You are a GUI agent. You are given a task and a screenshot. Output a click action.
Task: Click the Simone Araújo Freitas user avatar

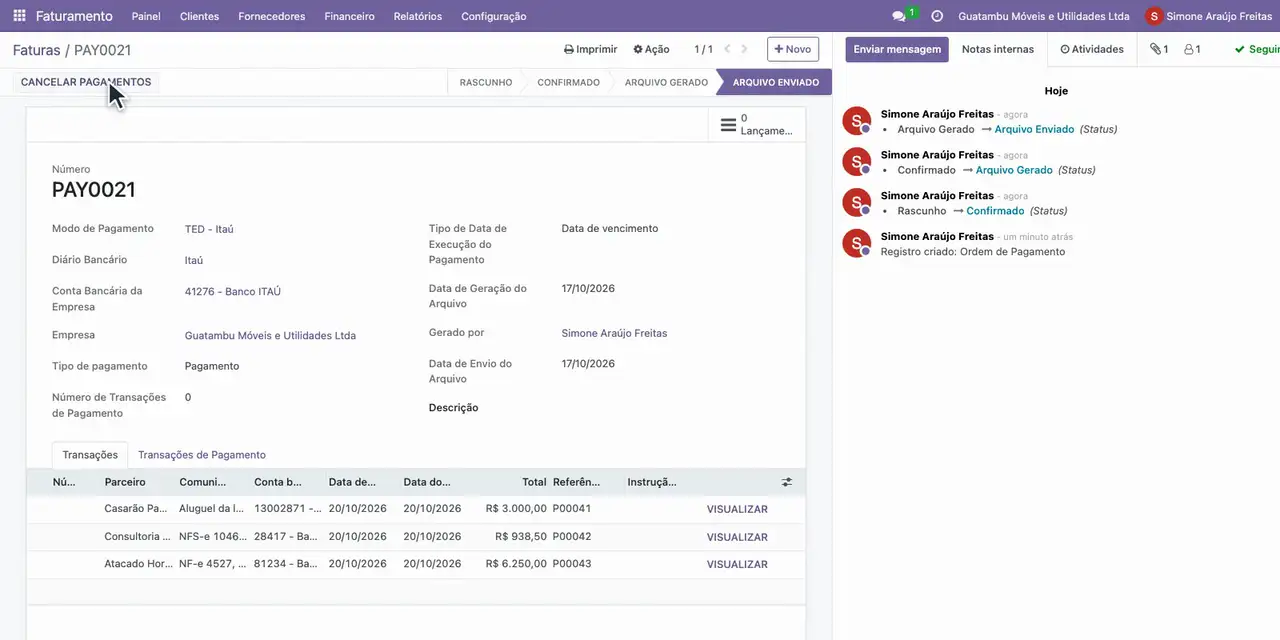pos(1155,16)
